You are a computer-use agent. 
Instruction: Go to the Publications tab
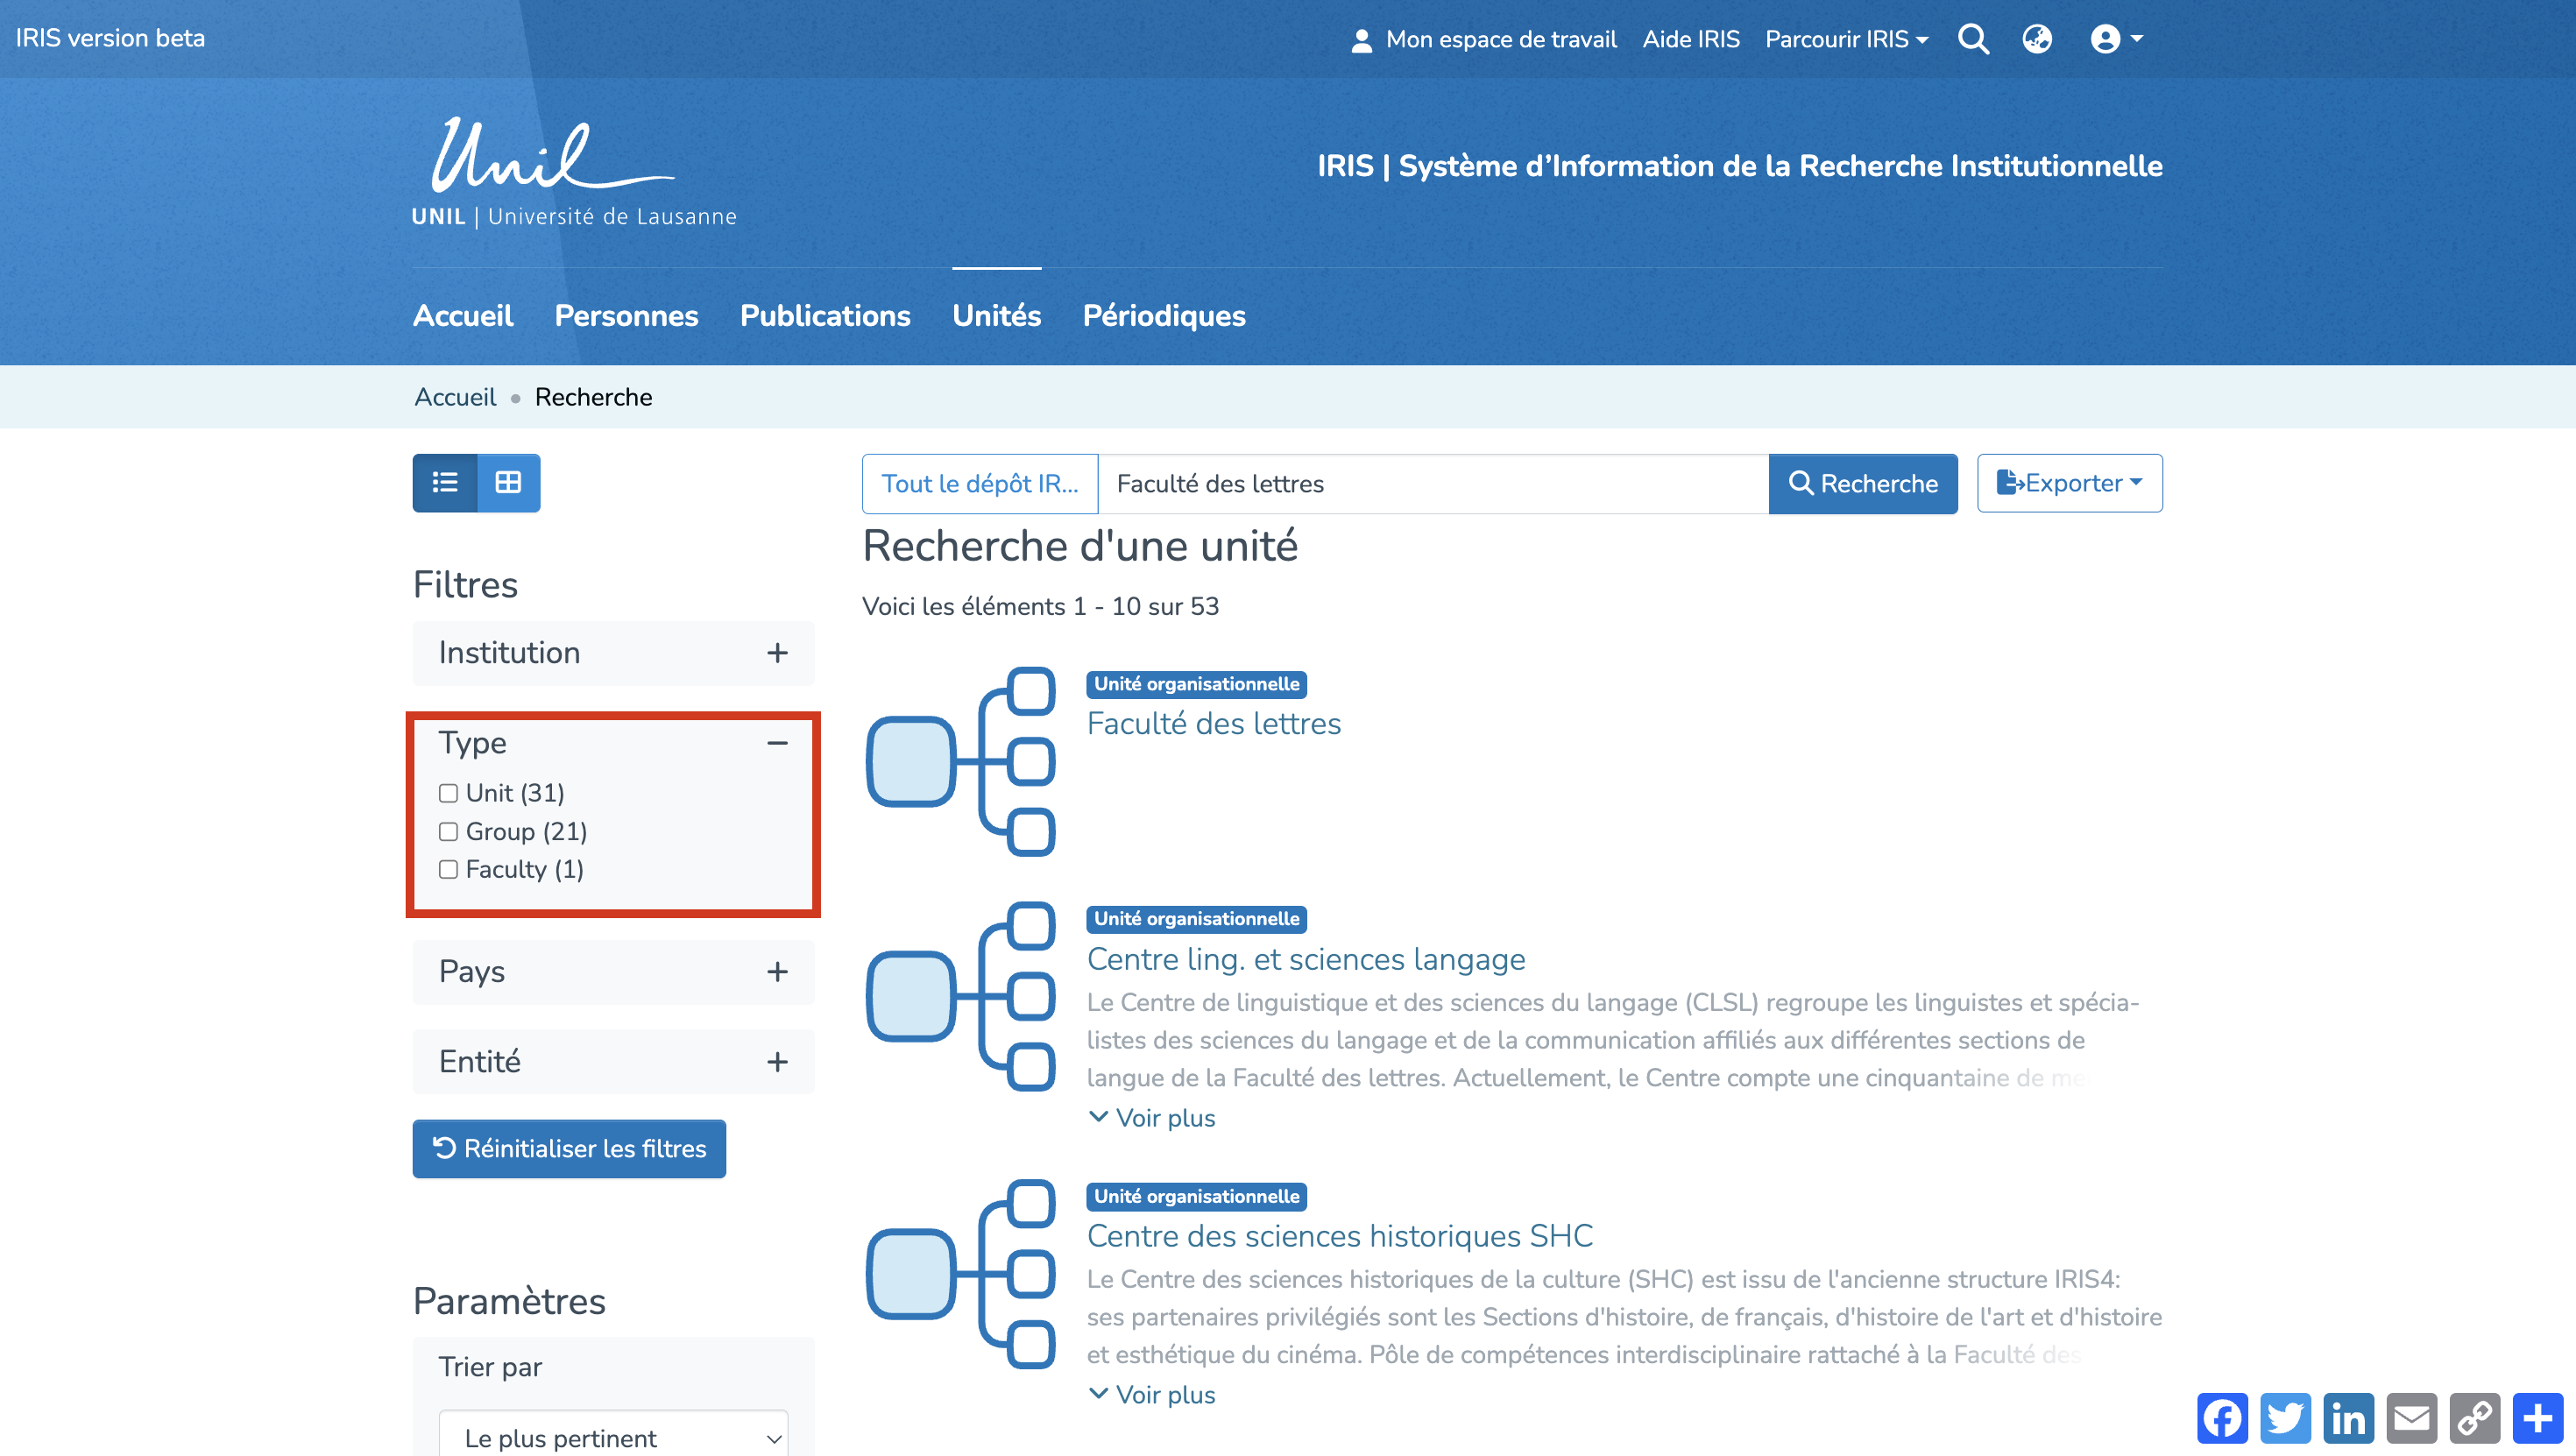(x=825, y=316)
